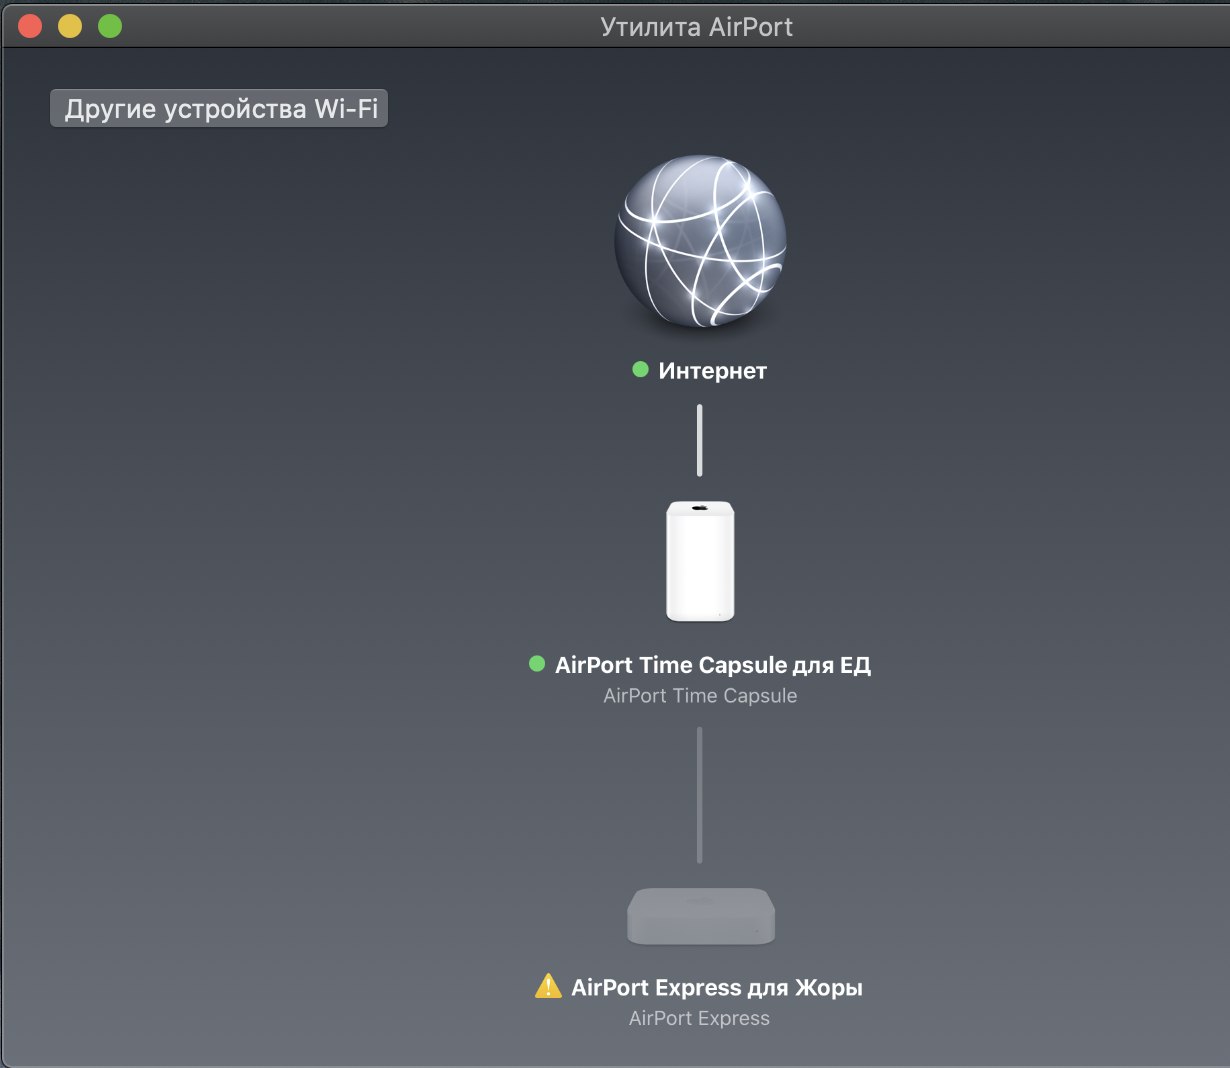1230x1068 pixels.
Task: Click "AirPort Time Capsule для ЕД" name
Action: tap(713, 665)
